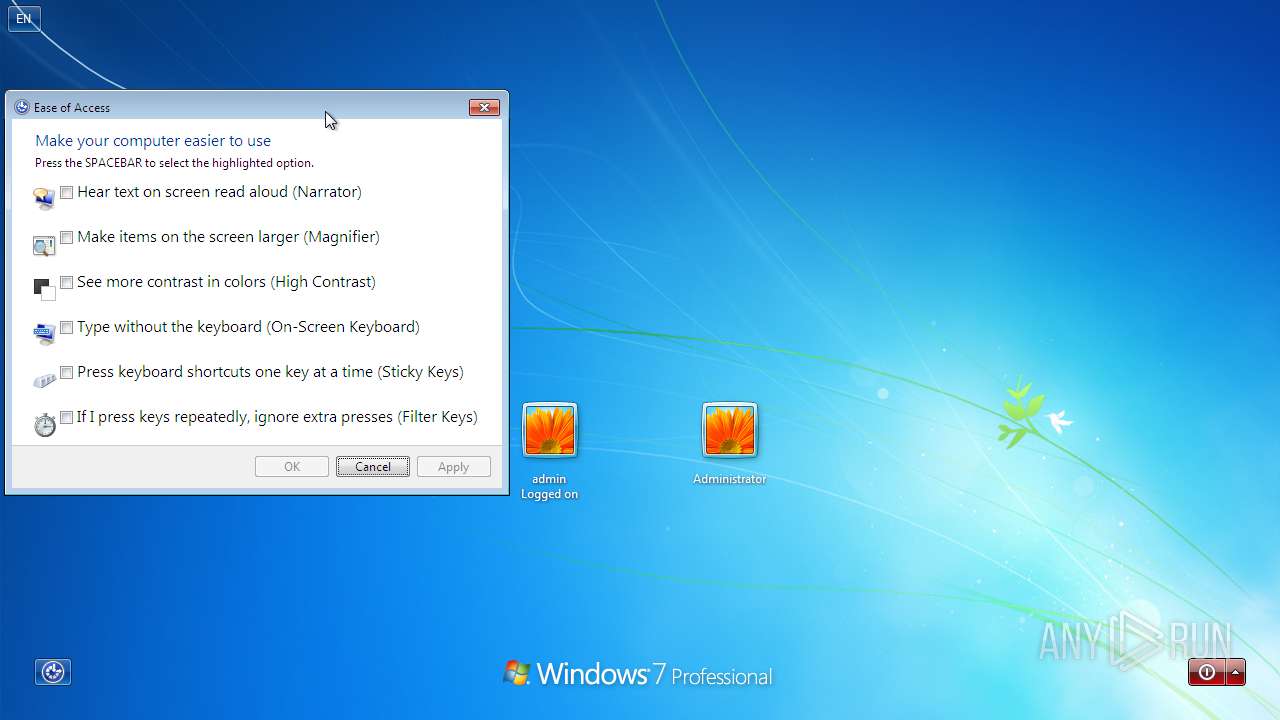
Task: Click the 'Administrator' account name
Action: [x=730, y=479]
